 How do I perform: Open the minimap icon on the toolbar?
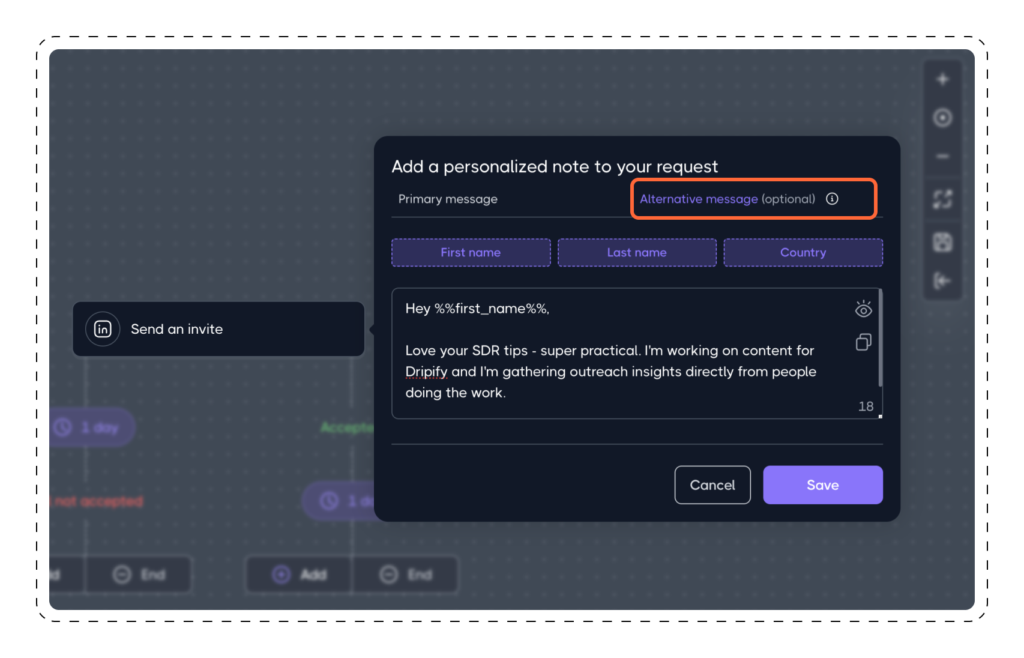[x=941, y=241]
